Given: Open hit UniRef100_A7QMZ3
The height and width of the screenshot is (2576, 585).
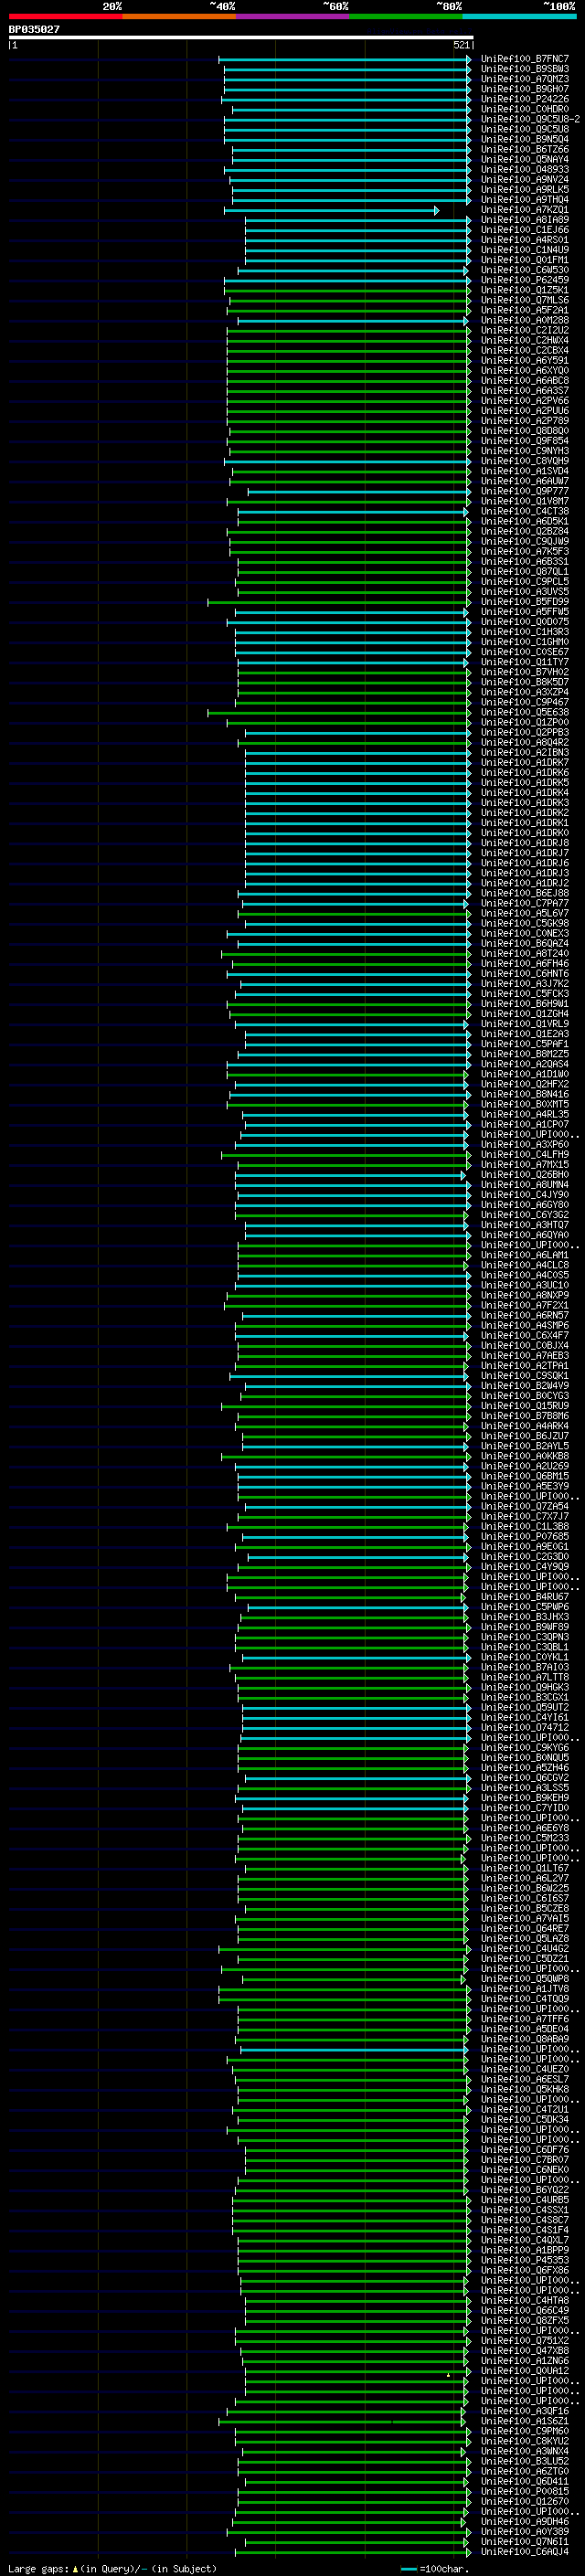Looking at the screenshot, I should pos(524,79).
